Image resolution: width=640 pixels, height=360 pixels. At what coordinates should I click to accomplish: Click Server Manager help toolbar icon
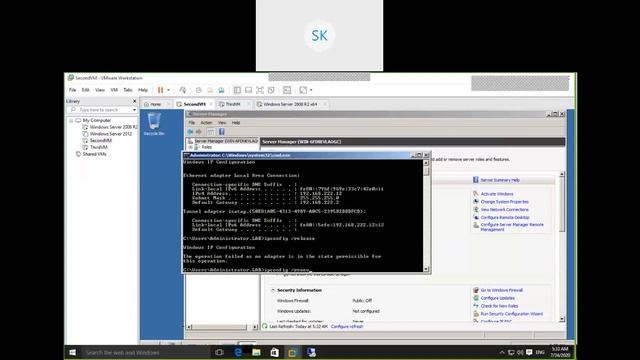pyautogui.click(x=222, y=132)
